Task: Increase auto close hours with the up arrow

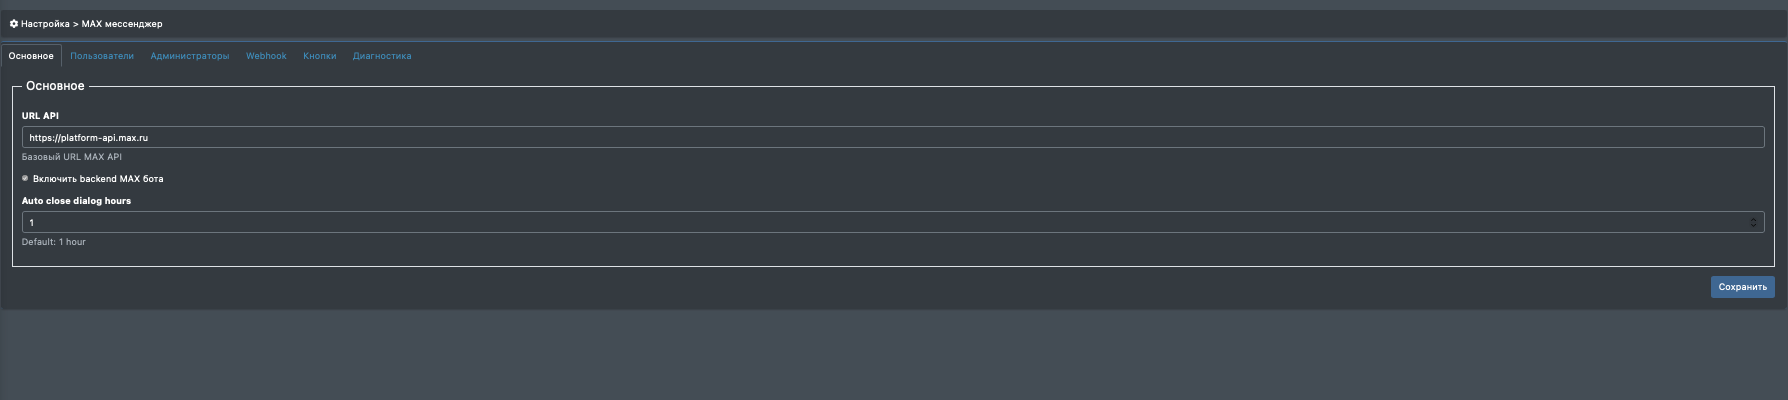Action: pos(1753,219)
